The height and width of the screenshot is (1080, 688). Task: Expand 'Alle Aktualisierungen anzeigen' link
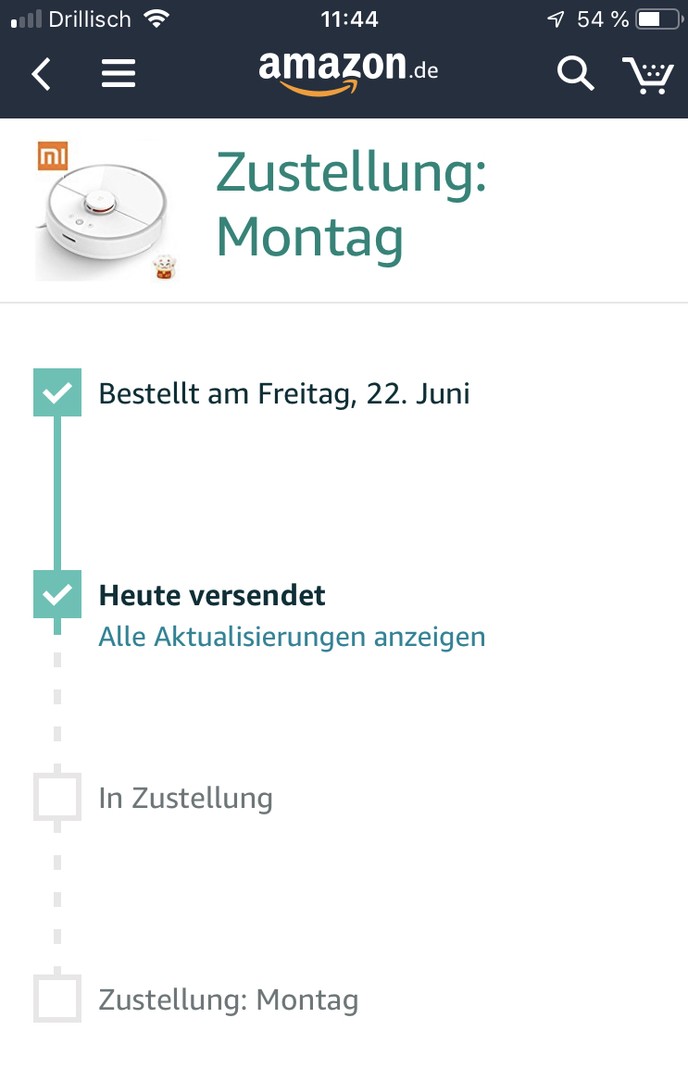tap(291, 637)
